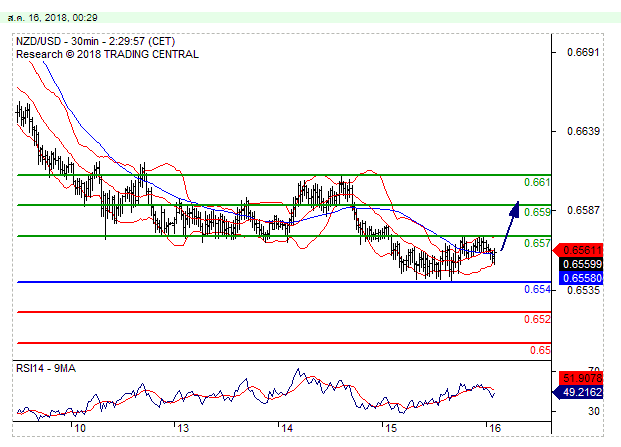Image resolution: width=621 pixels, height=447 pixels.
Task: Click the blue 0.65580 price tag
Action: (581, 278)
